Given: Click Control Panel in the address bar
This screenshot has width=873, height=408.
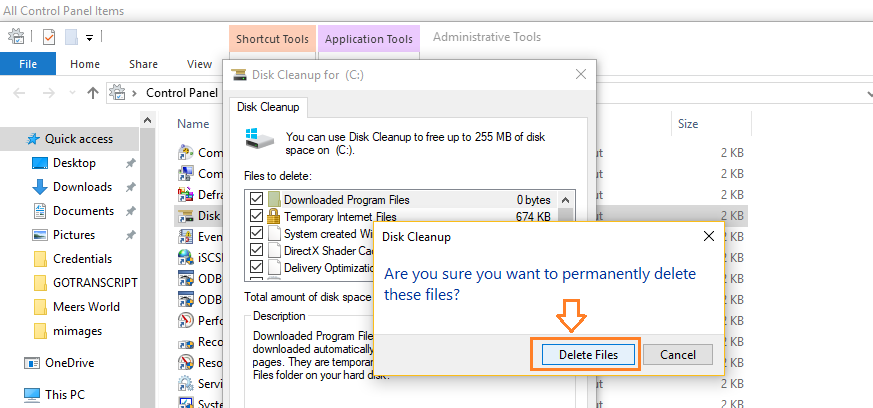Looking at the screenshot, I should point(182,92).
